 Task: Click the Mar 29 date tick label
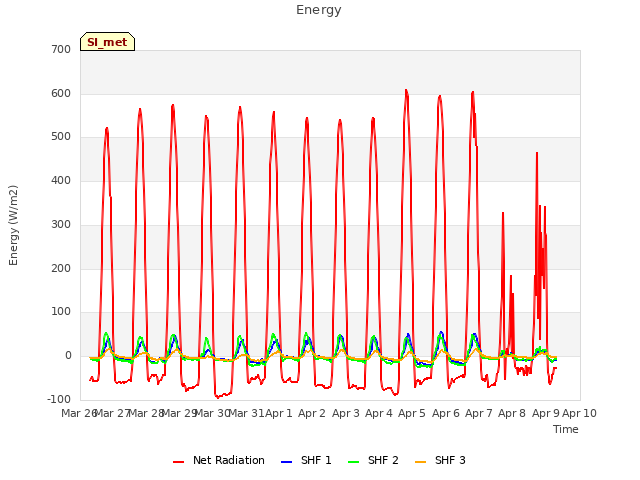coord(179,413)
